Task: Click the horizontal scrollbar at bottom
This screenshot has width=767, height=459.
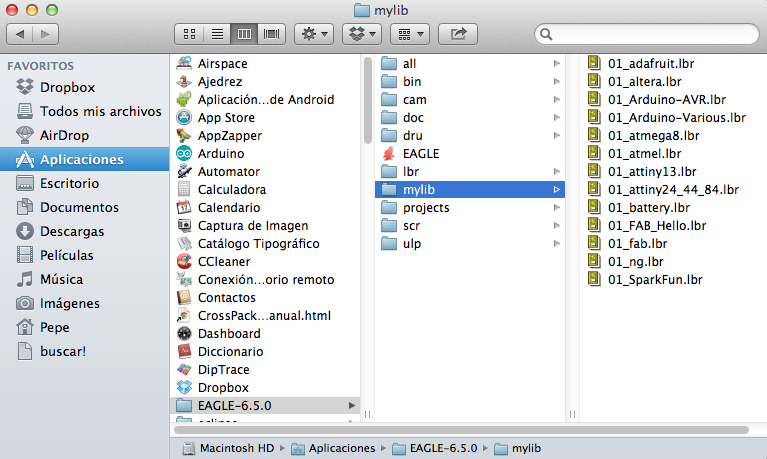Action: [x=461, y=430]
